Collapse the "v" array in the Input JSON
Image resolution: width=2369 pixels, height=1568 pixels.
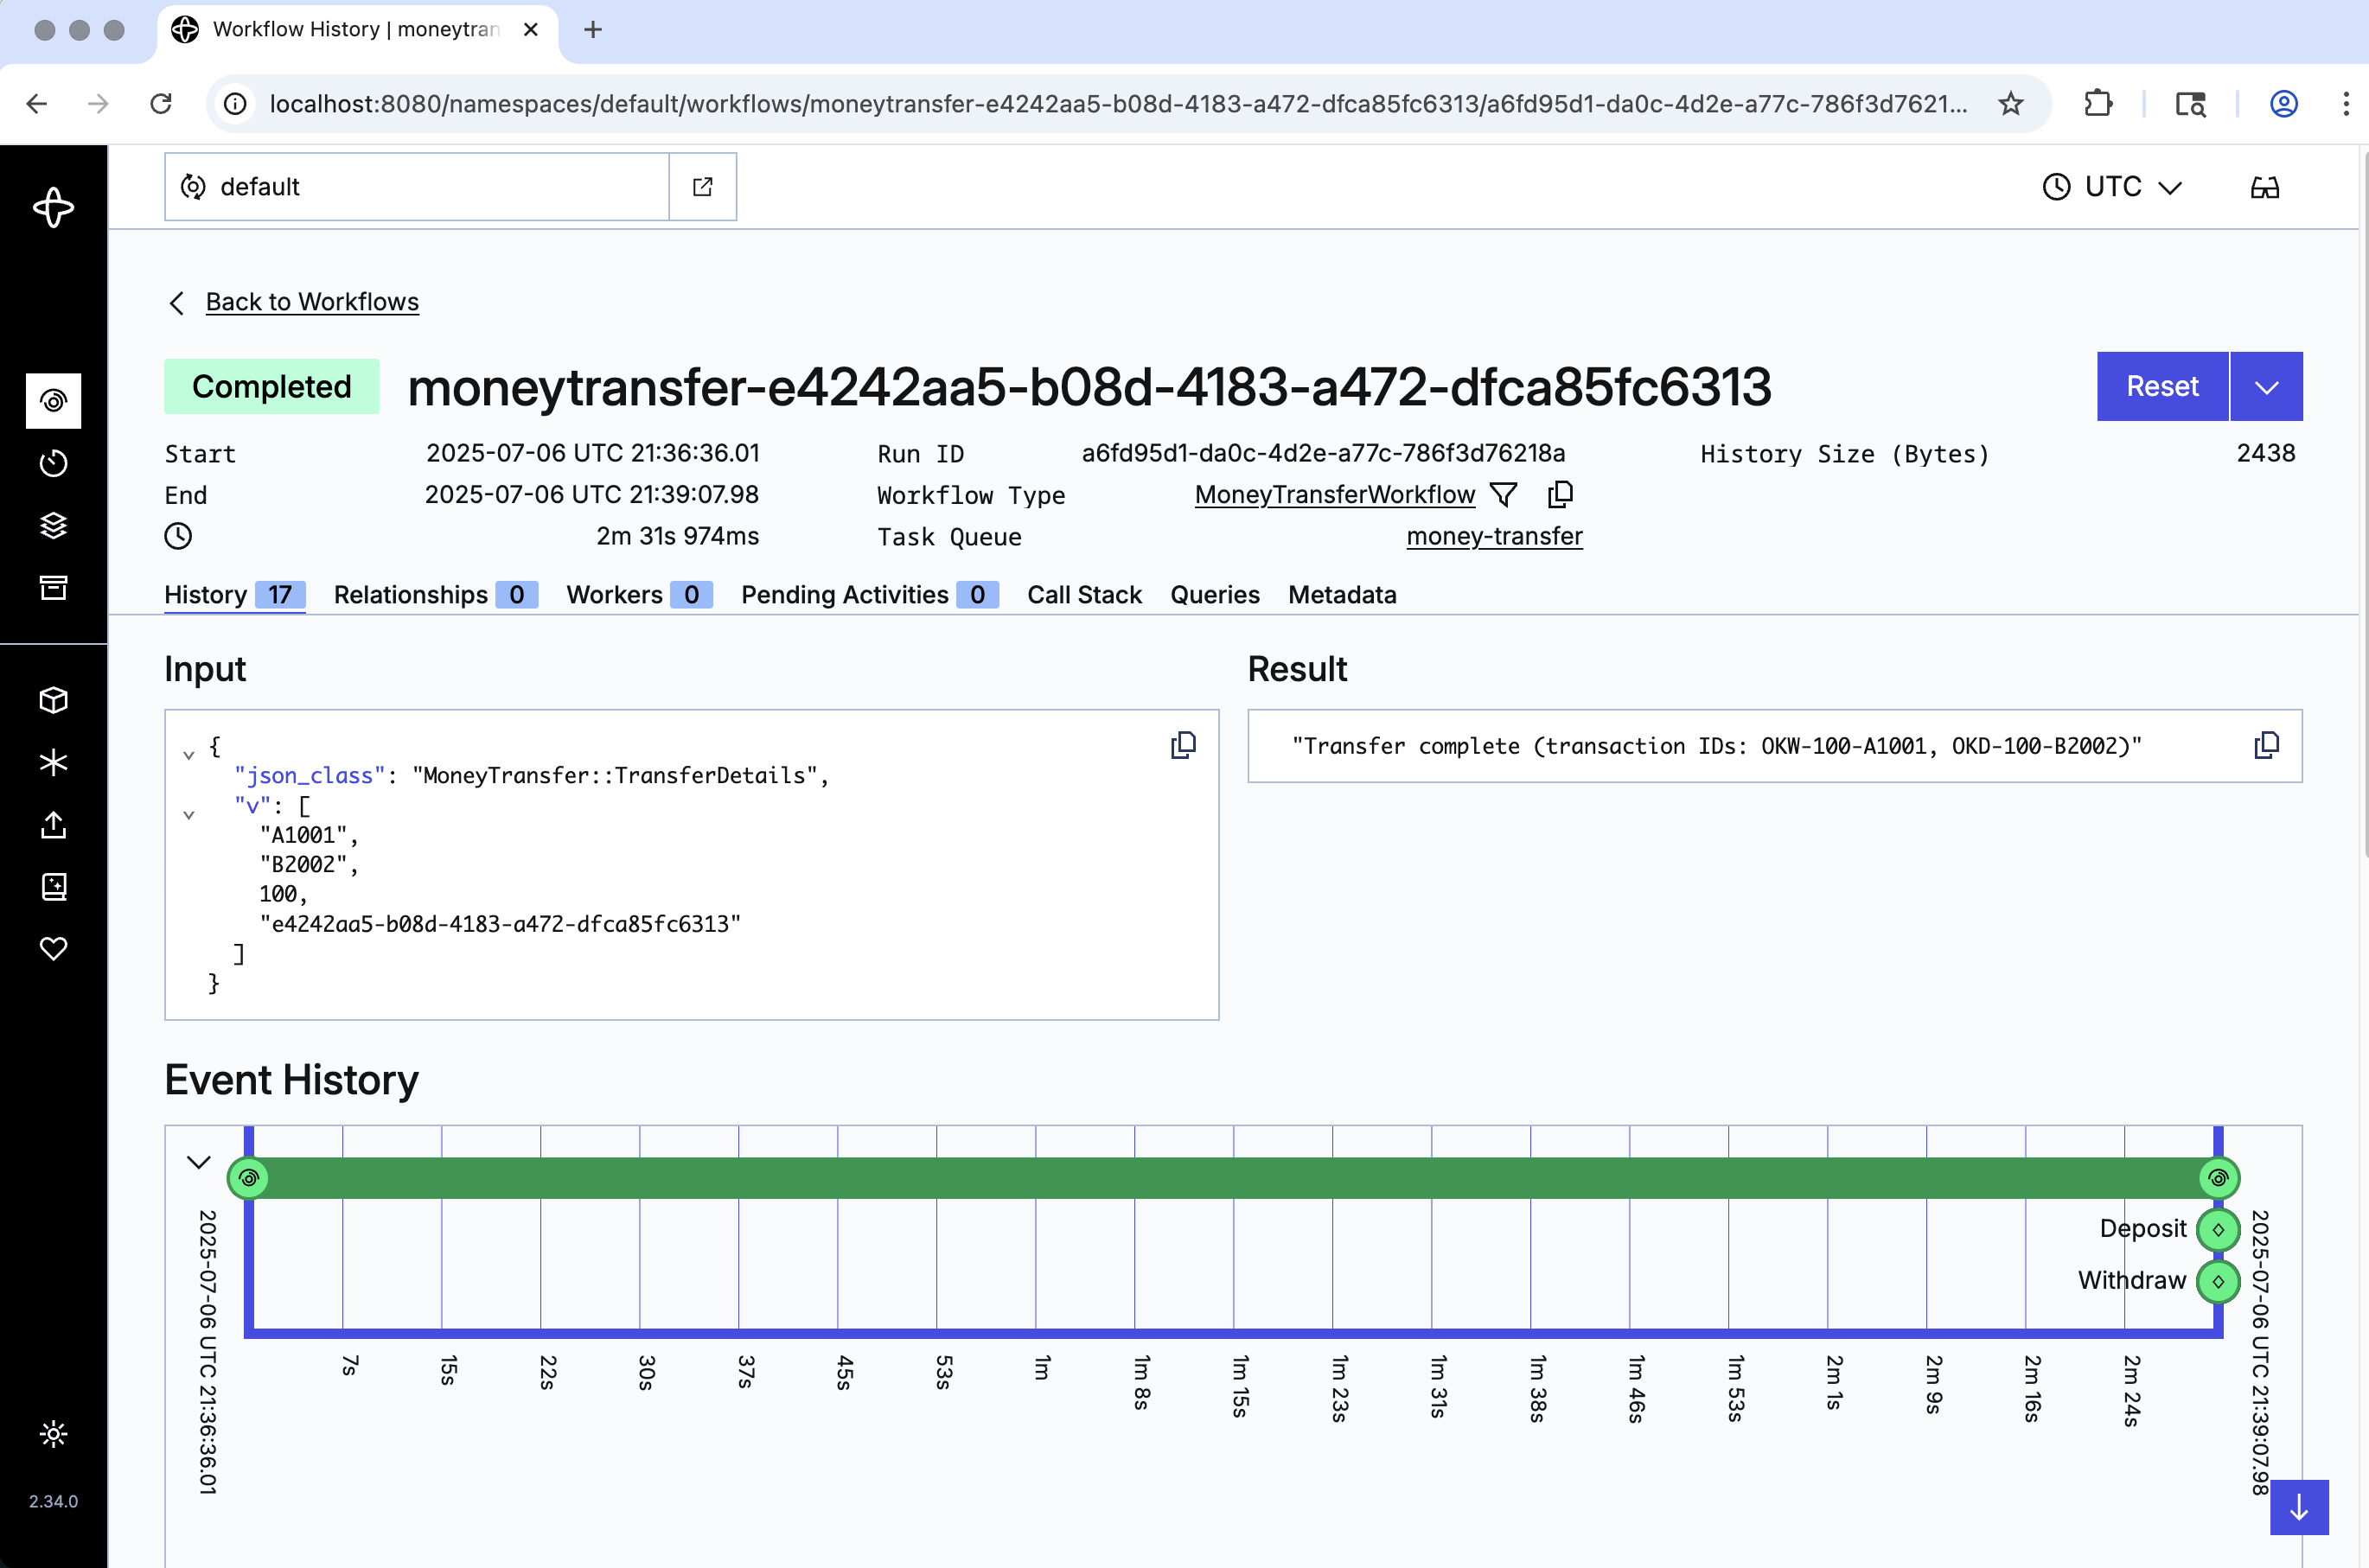[x=189, y=814]
